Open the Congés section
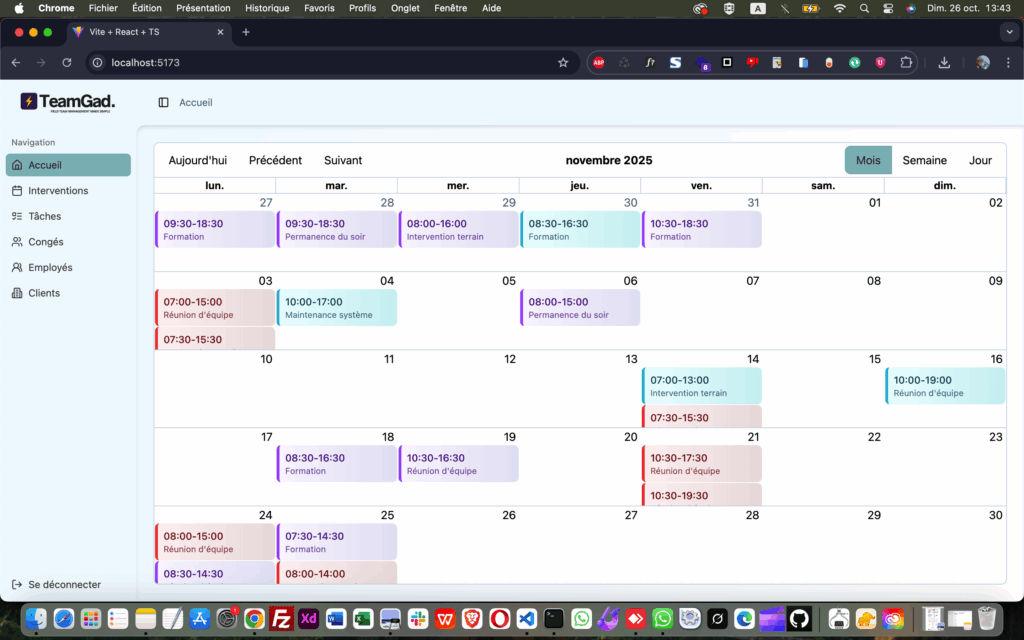The image size is (1024, 640). point(46,242)
